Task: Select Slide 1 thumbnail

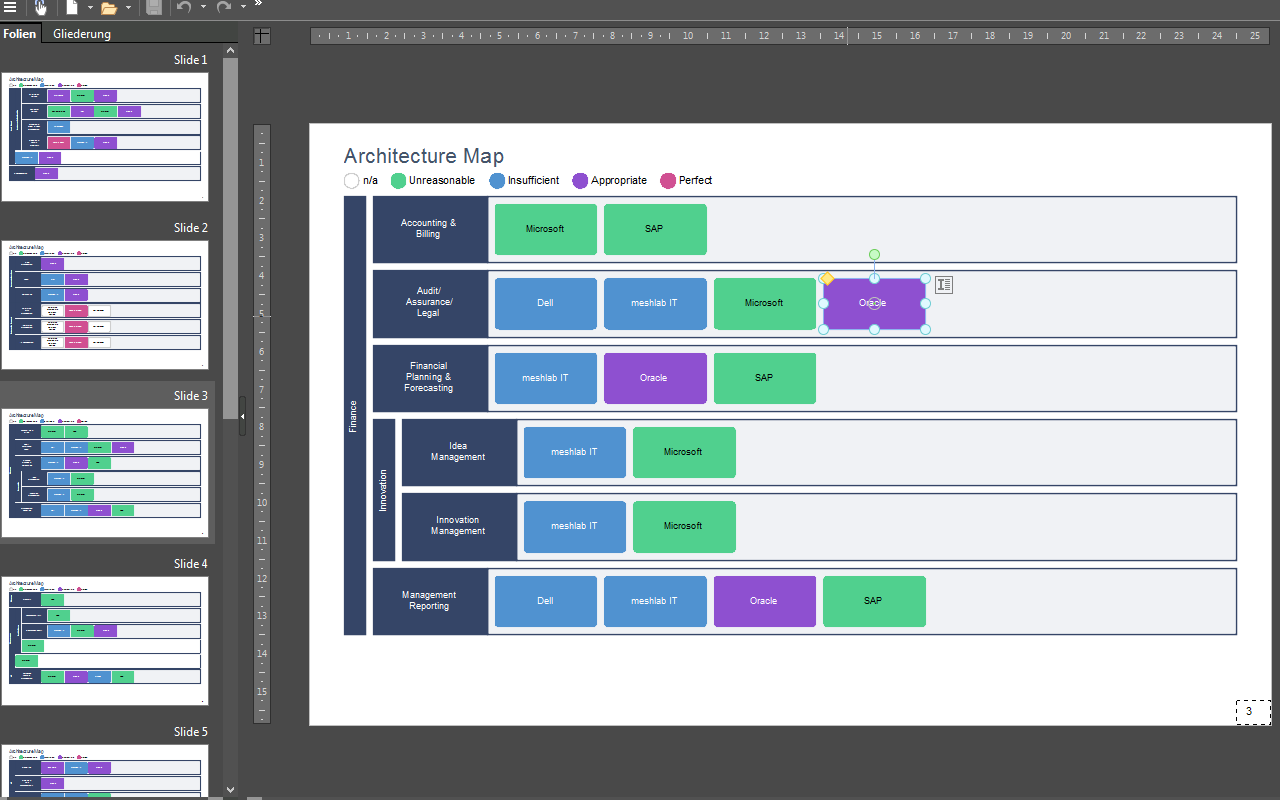Action: pos(105,136)
